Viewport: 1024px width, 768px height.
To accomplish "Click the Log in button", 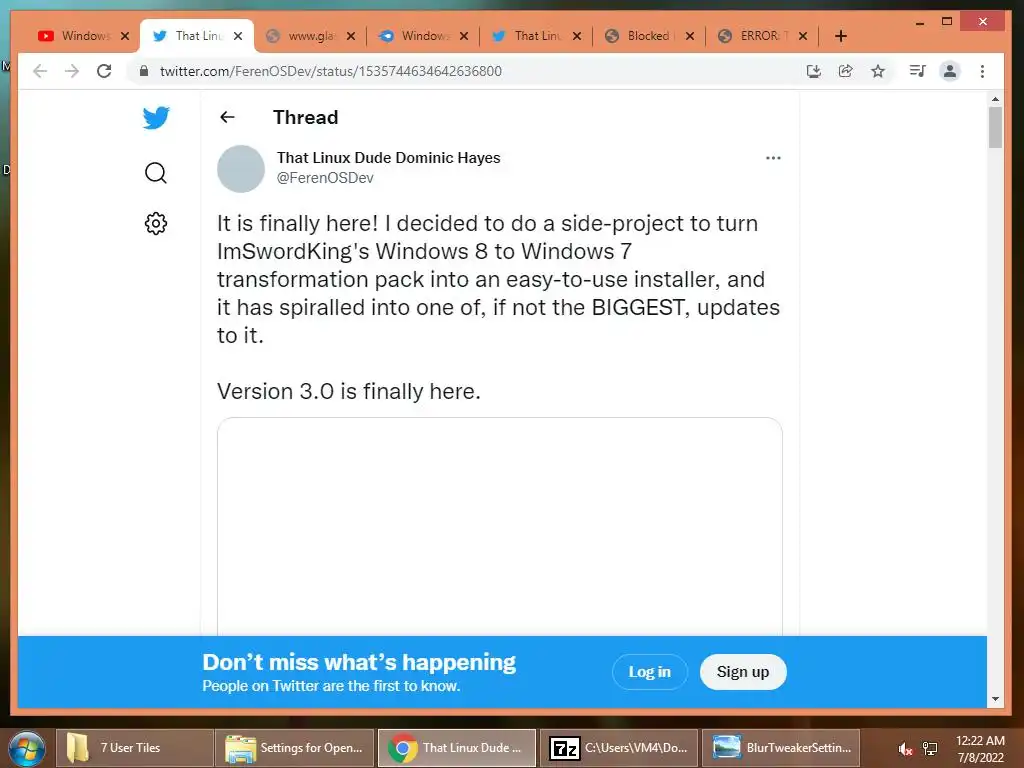I will point(650,671).
